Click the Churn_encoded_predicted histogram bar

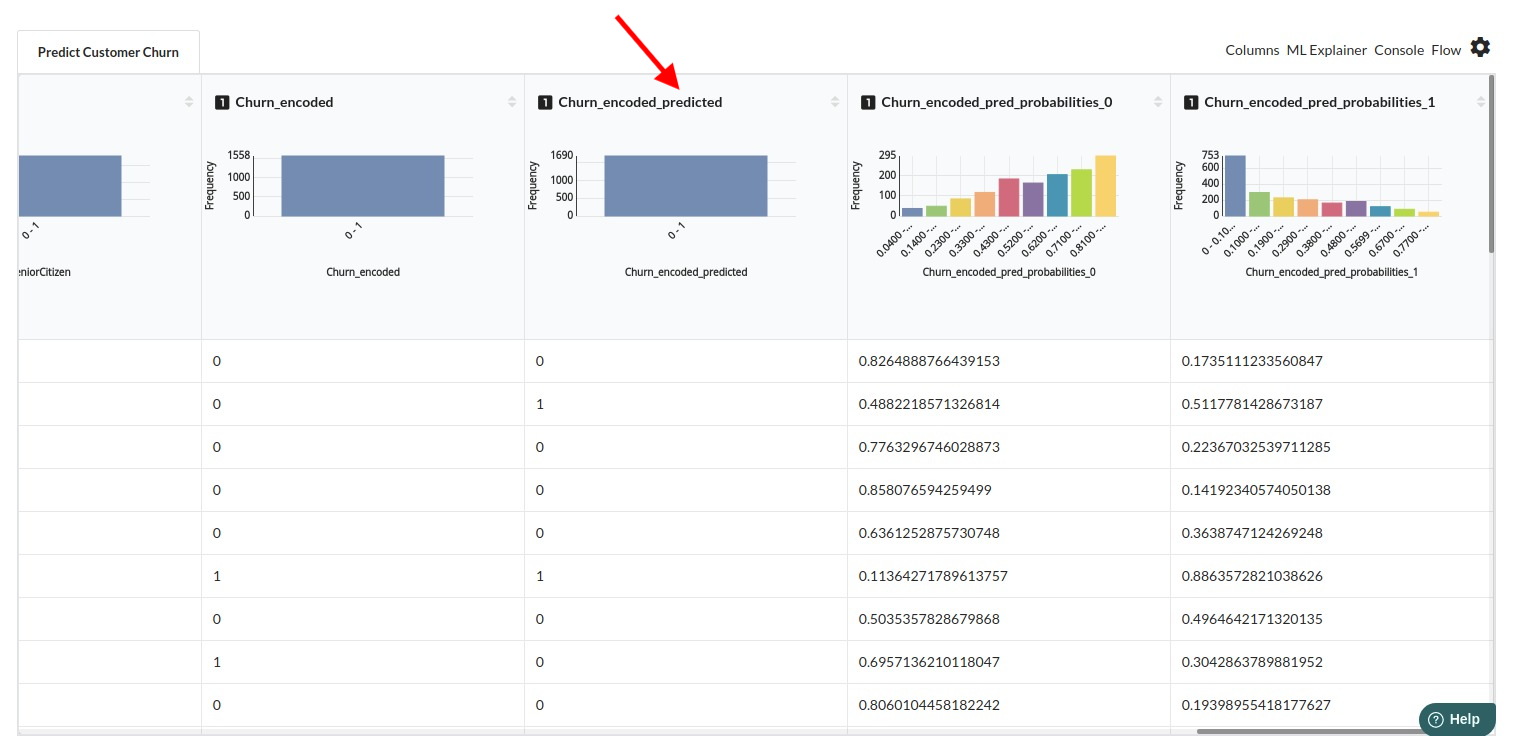click(x=686, y=186)
